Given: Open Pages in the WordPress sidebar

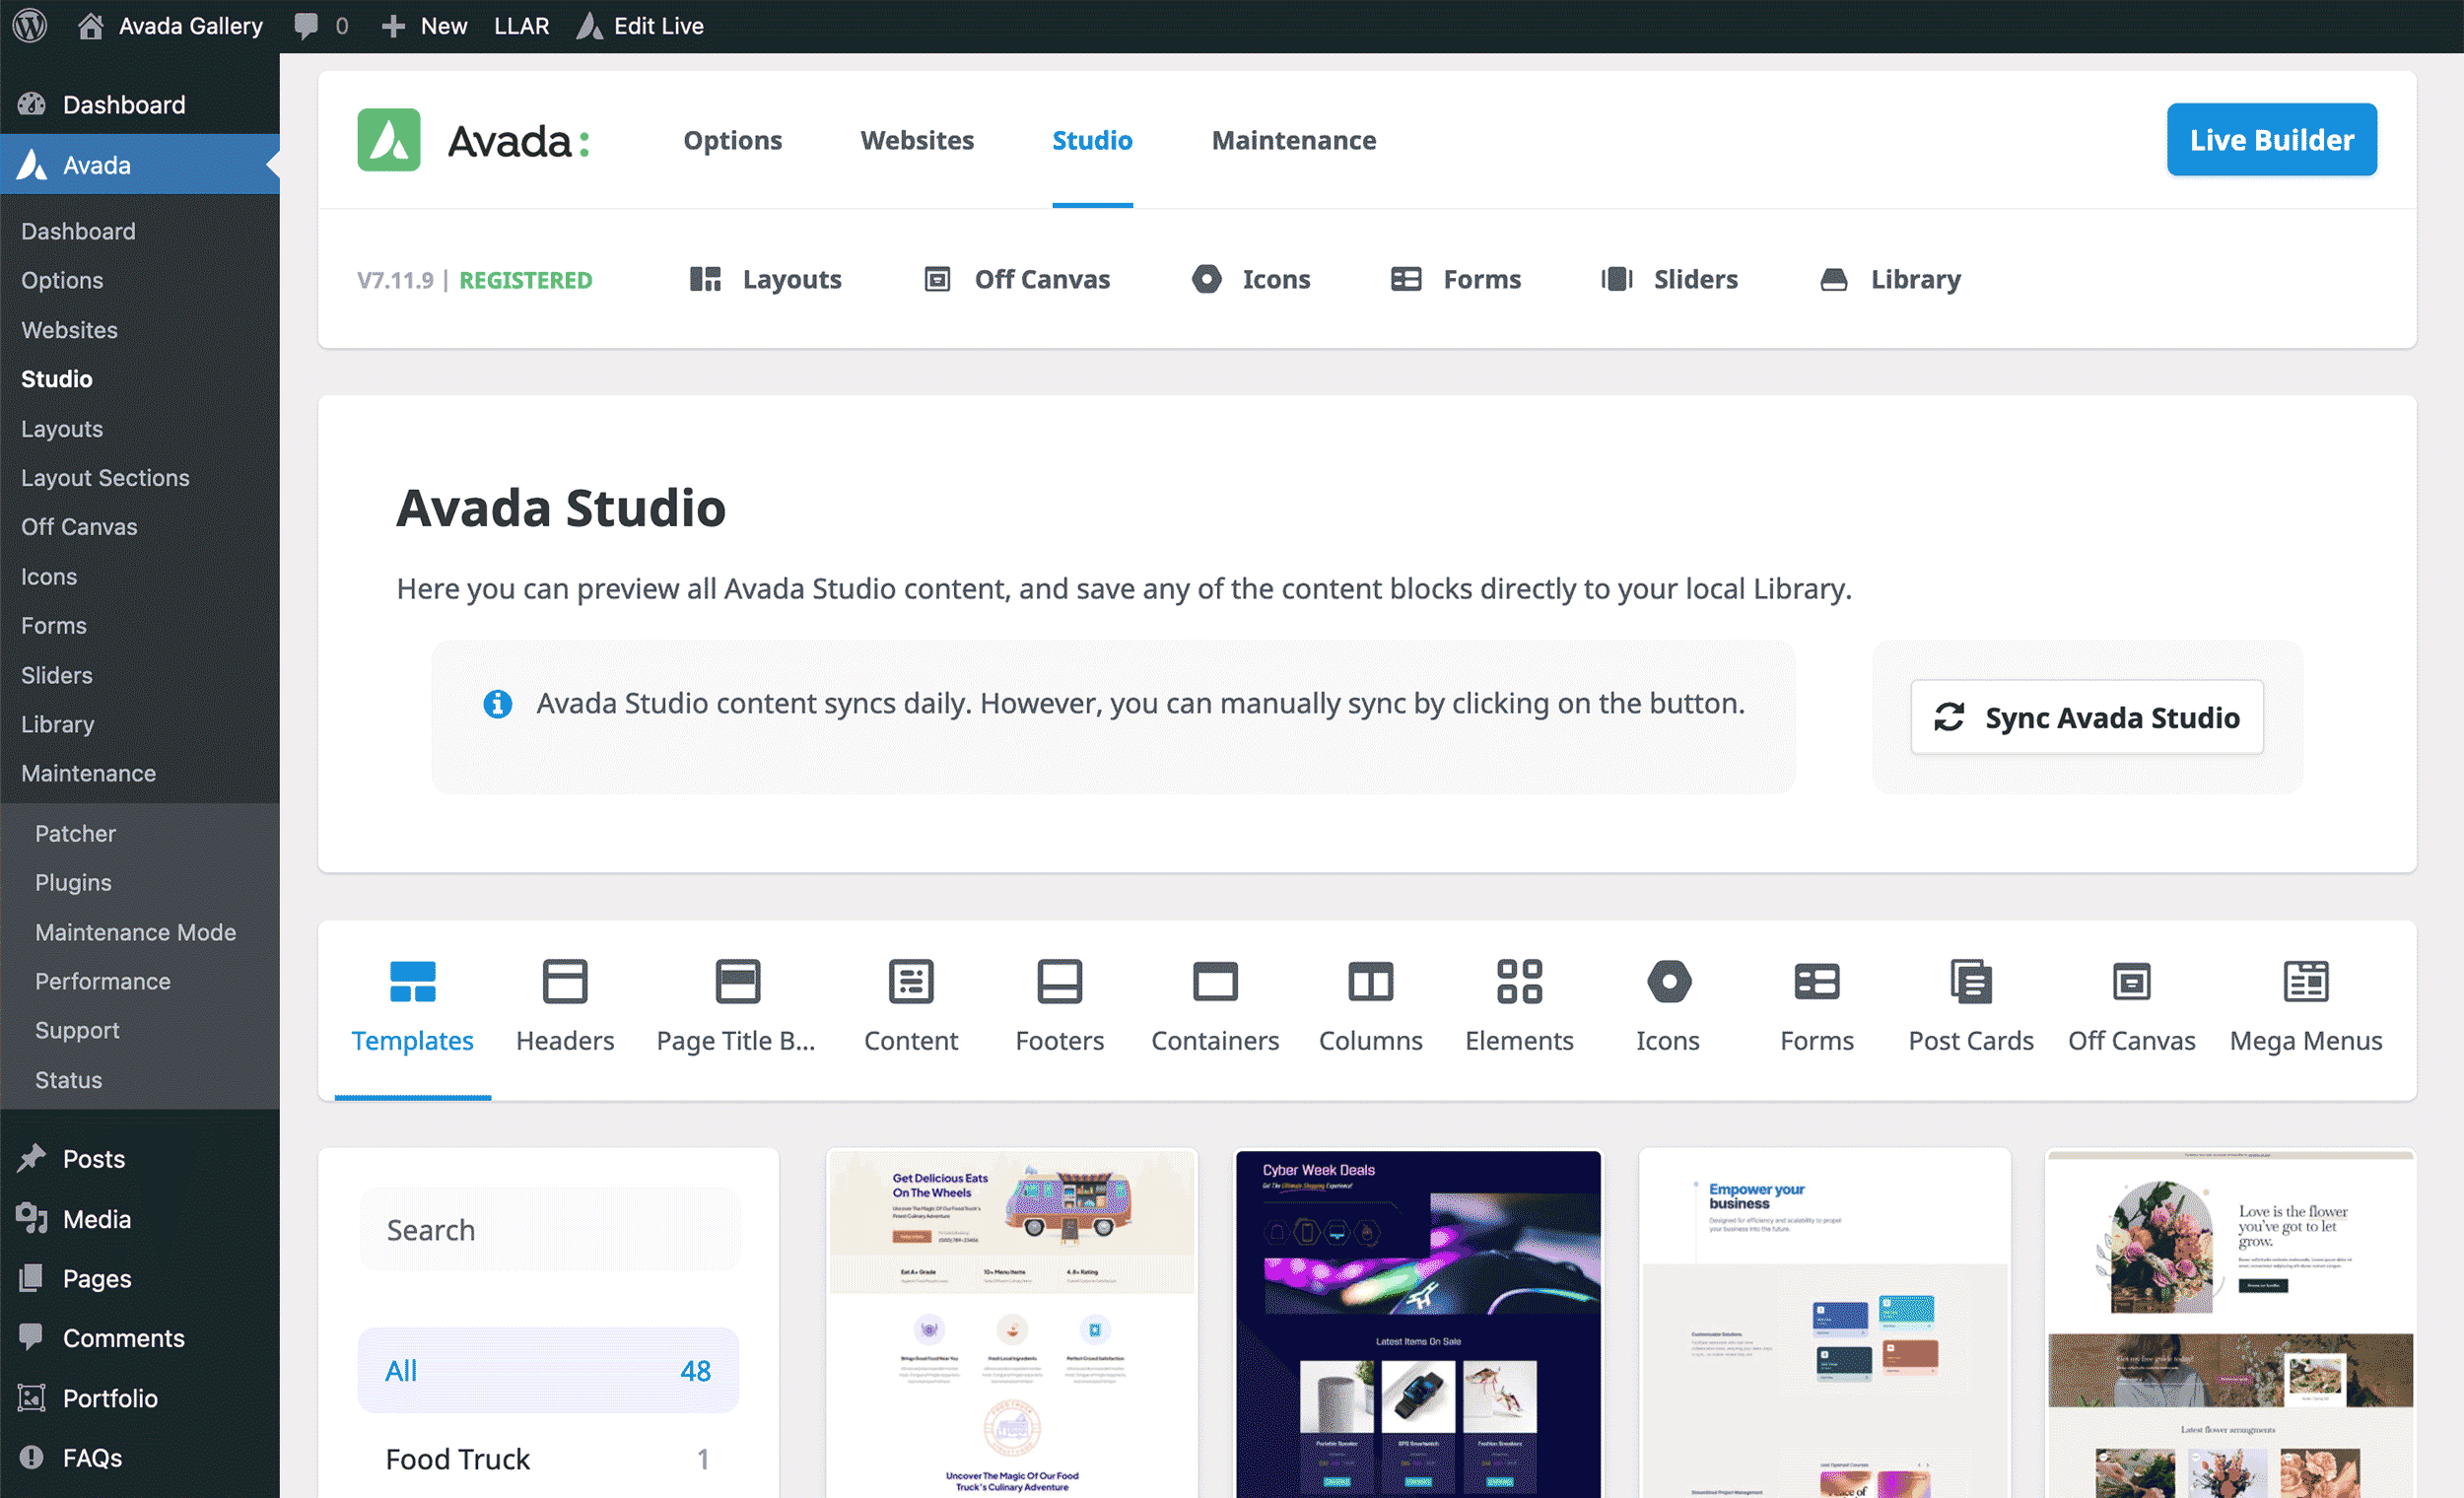Looking at the screenshot, I should [97, 1278].
